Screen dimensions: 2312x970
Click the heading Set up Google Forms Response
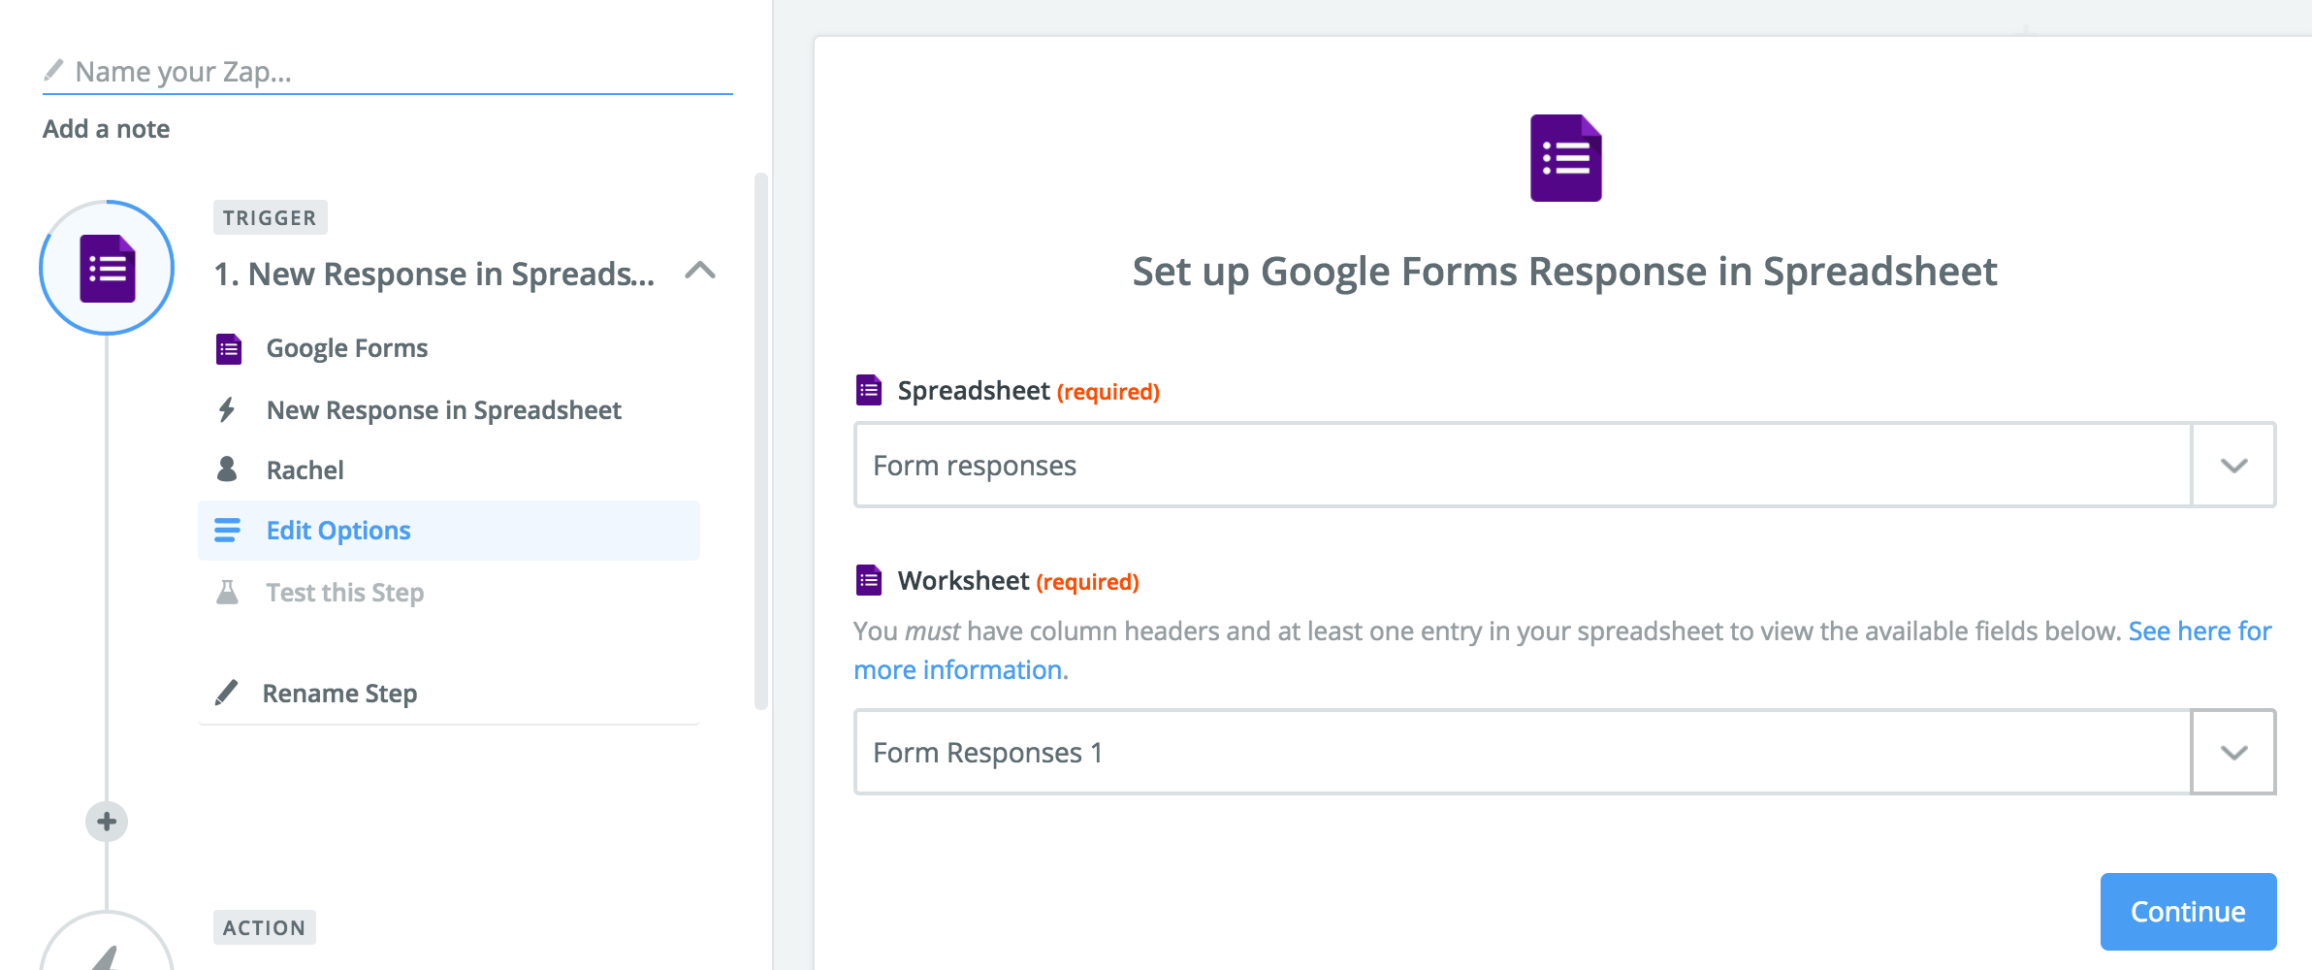[1565, 271]
